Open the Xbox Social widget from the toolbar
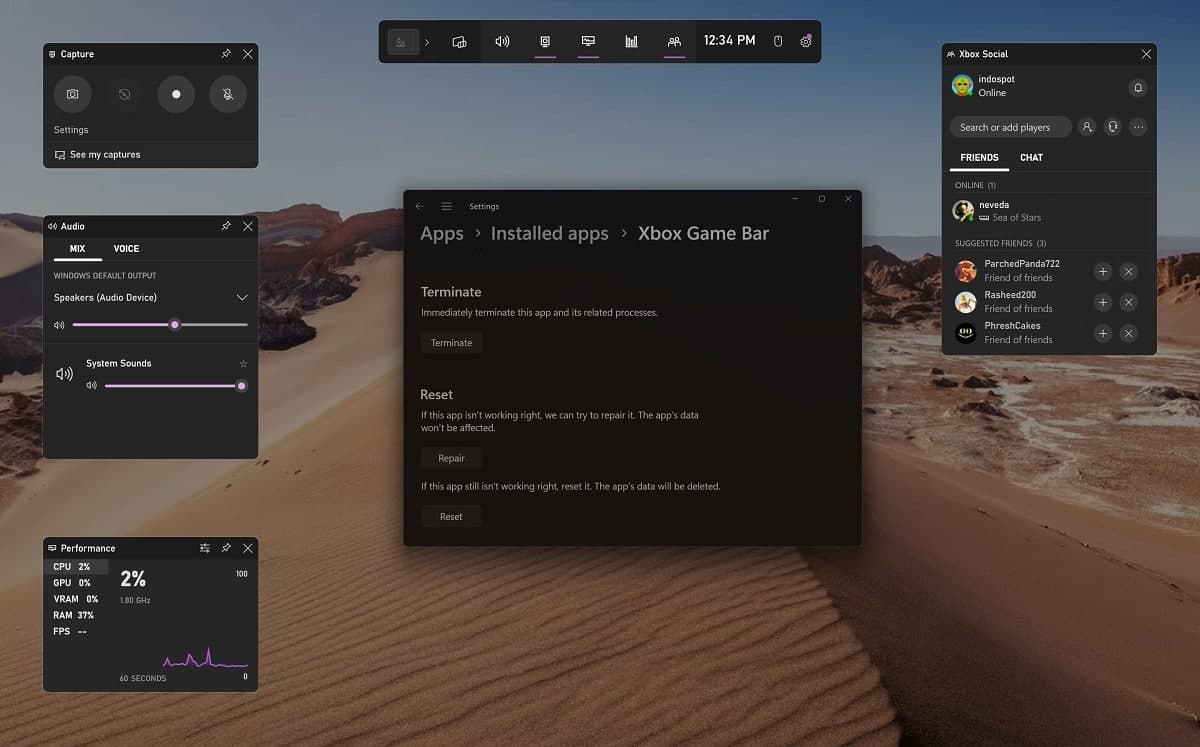This screenshot has width=1200, height=747. [674, 42]
